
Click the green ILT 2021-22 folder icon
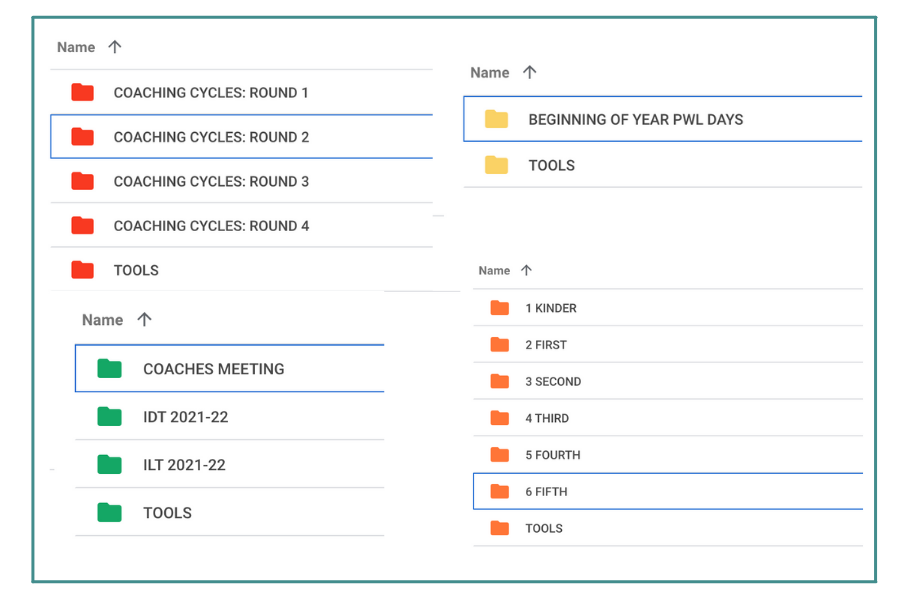pyautogui.click(x=109, y=465)
